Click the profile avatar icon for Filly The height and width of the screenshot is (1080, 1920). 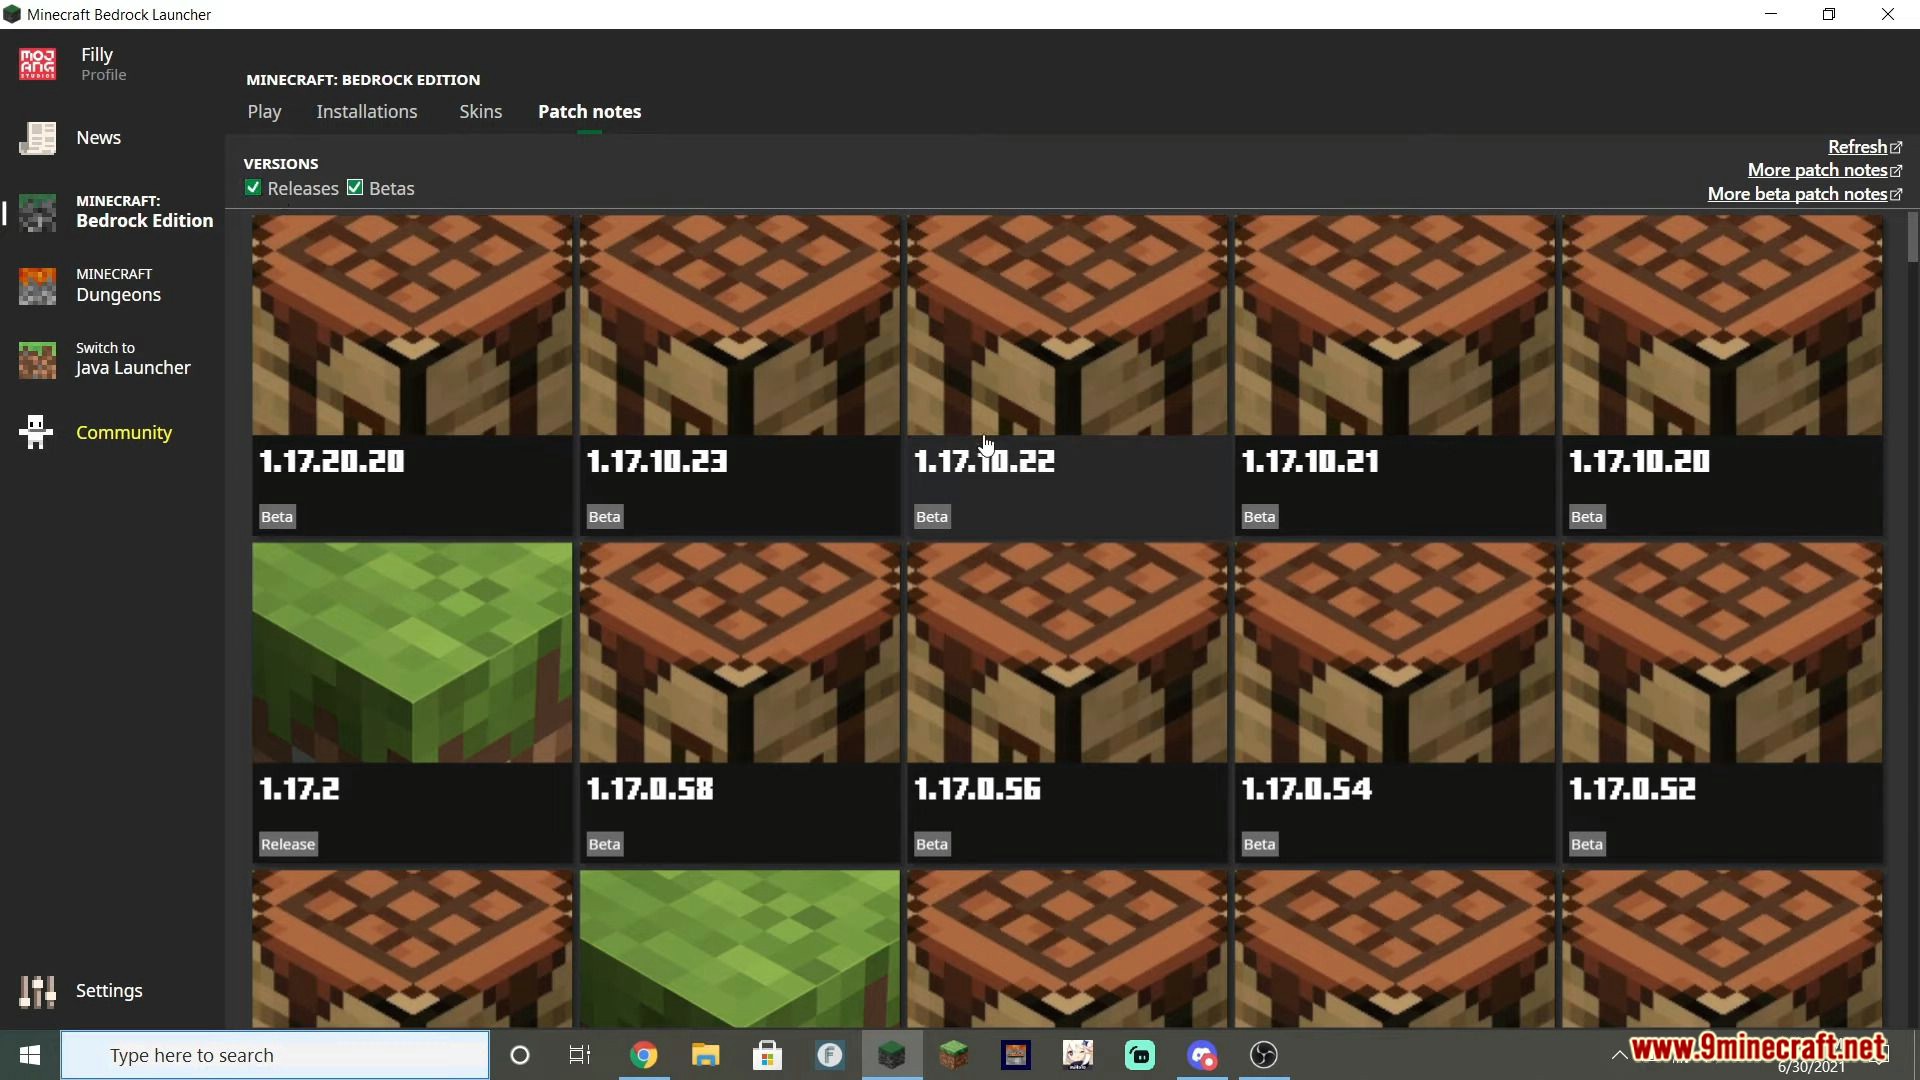(37, 63)
